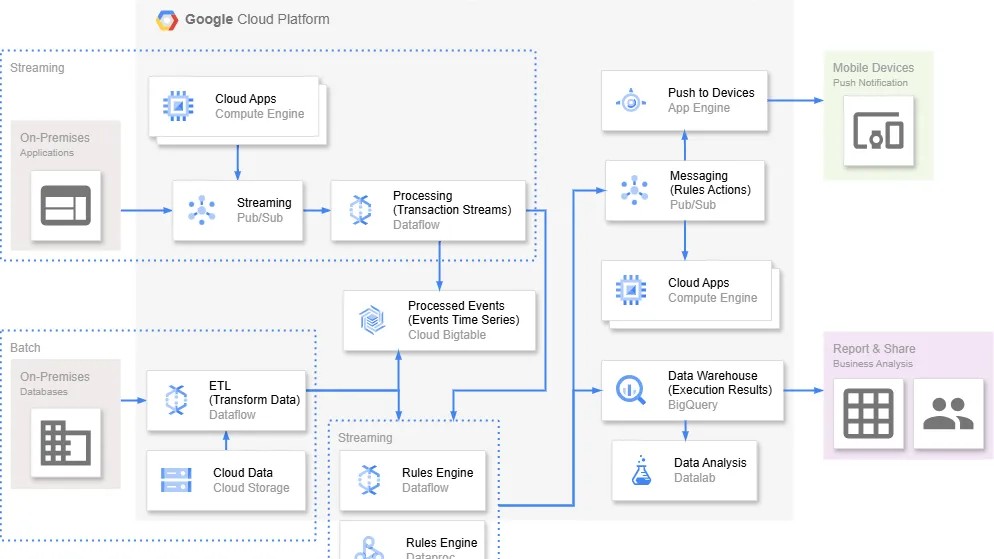Screen dimensions: 994x559
Task: Select the 'Dataproc' service name
Action: pos(430,556)
